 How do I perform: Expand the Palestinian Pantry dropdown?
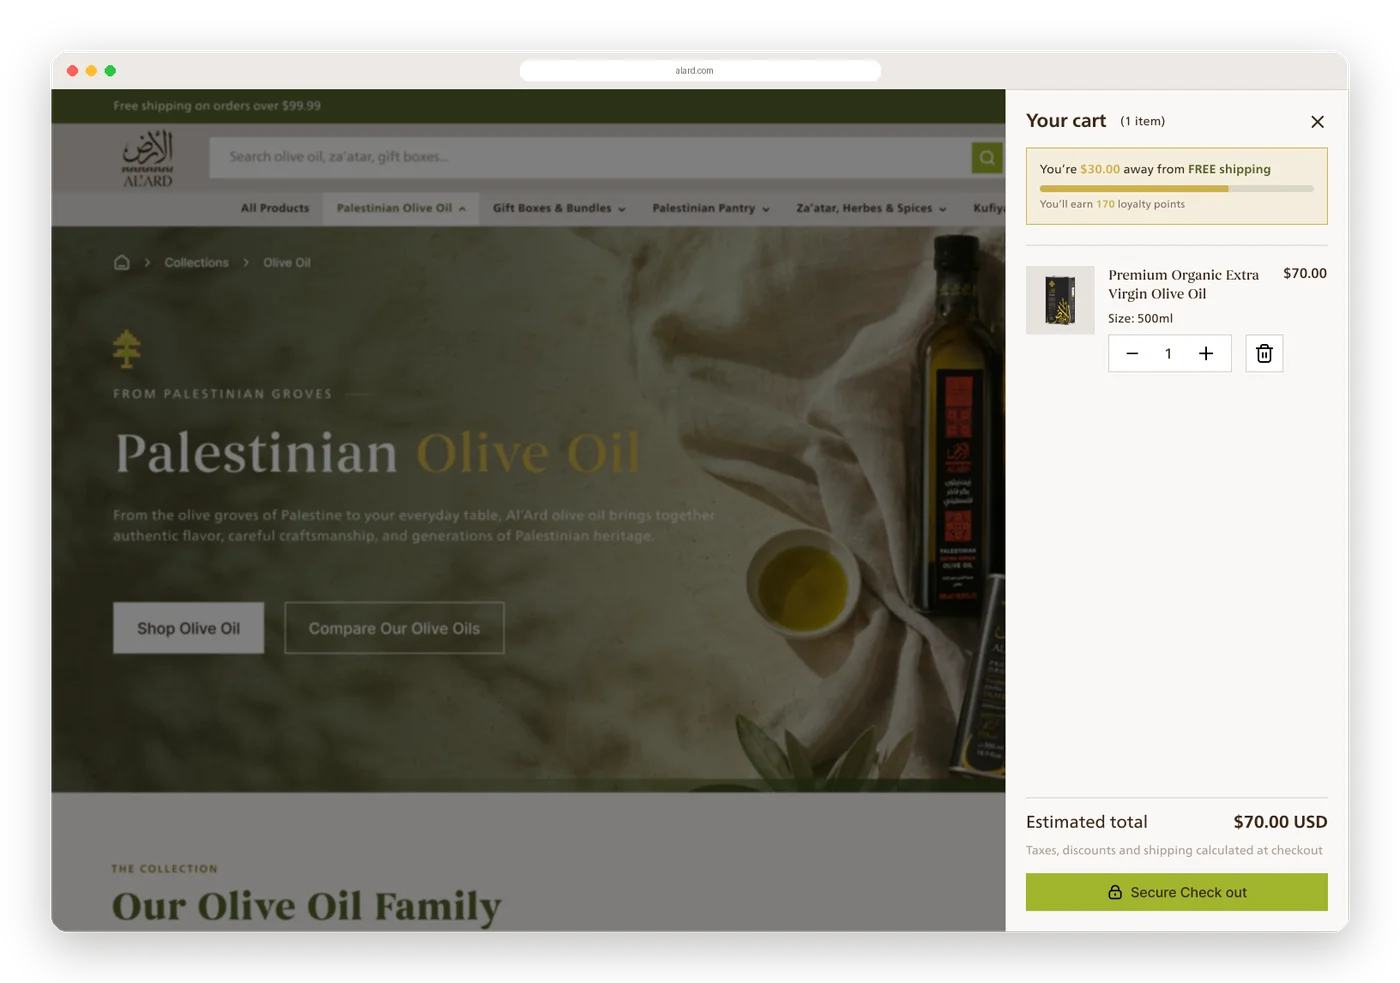coord(711,208)
